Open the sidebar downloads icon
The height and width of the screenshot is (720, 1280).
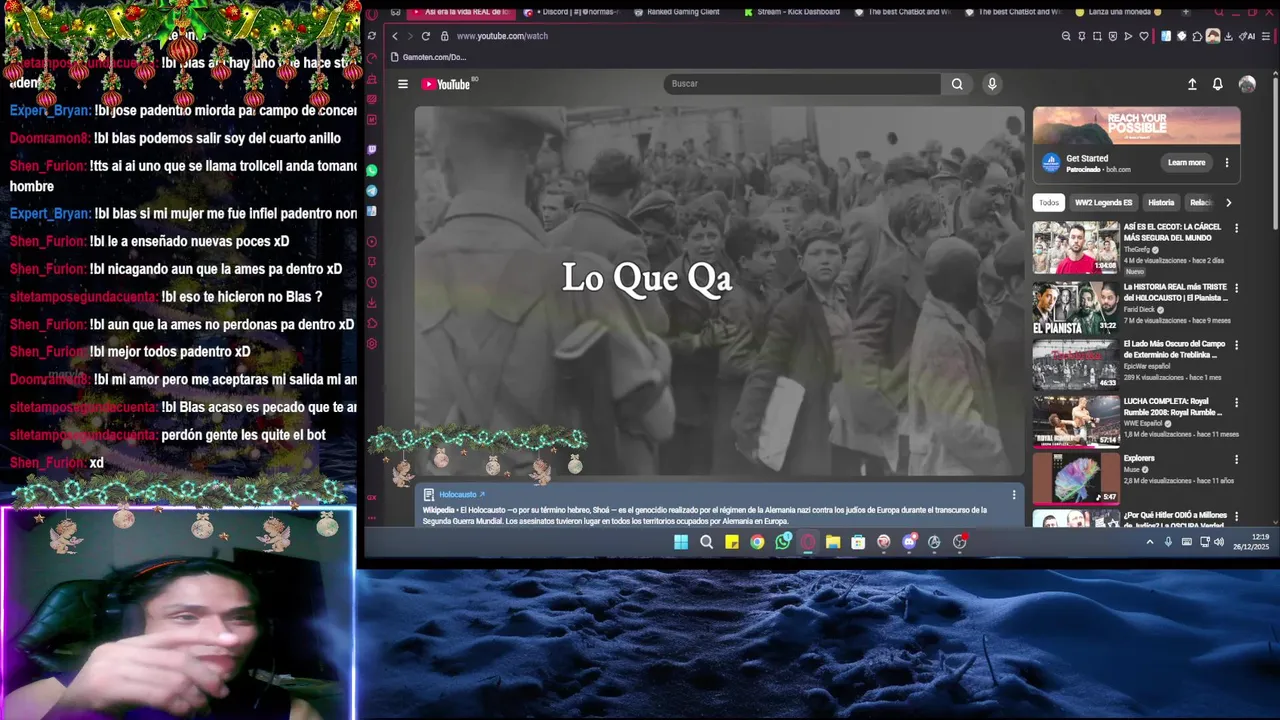372,303
